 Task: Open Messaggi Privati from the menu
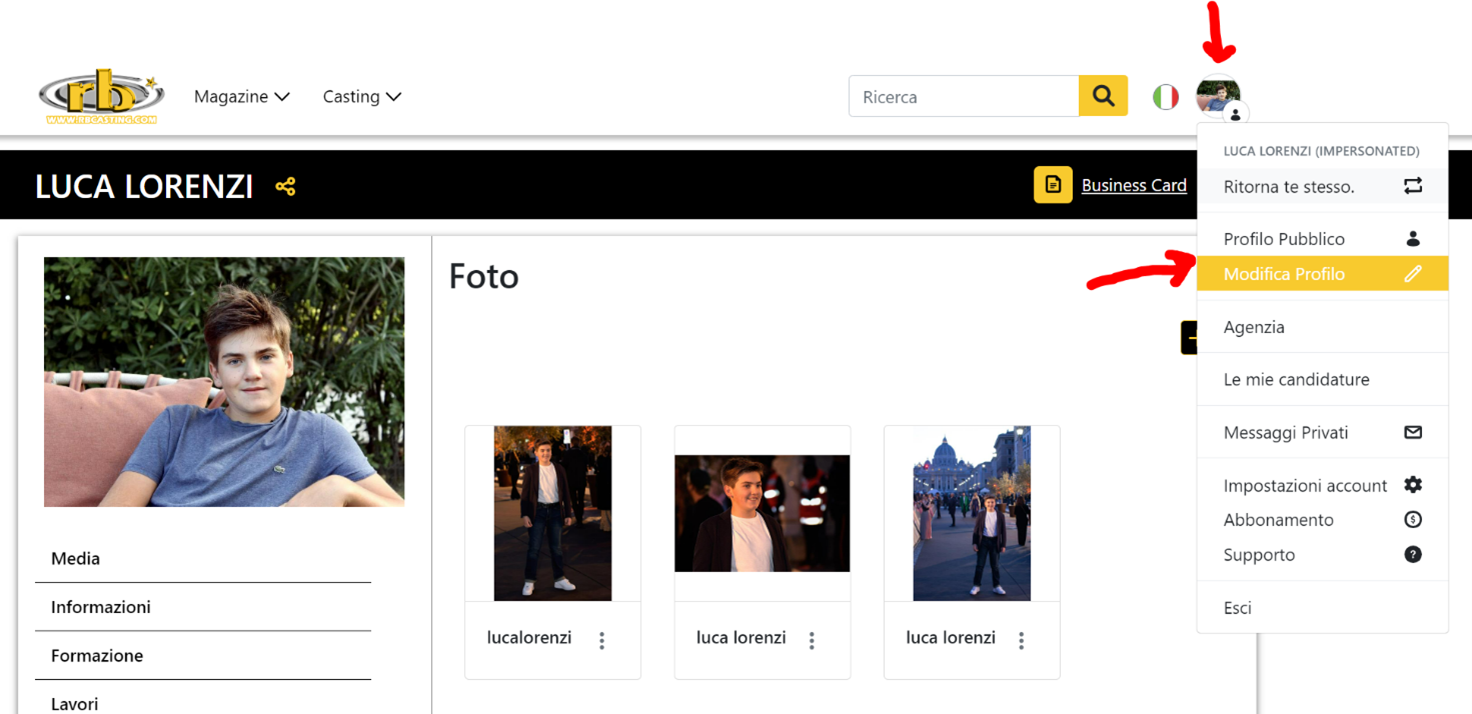(x=1322, y=432)
